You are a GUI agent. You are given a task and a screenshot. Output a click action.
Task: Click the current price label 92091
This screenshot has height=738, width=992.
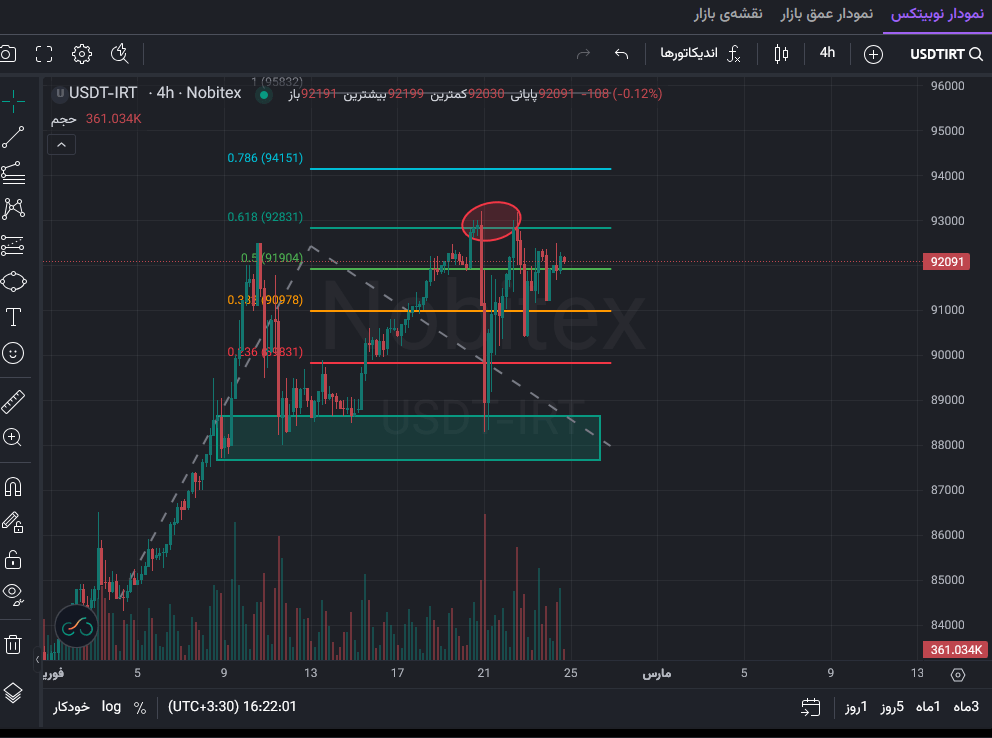946,262
